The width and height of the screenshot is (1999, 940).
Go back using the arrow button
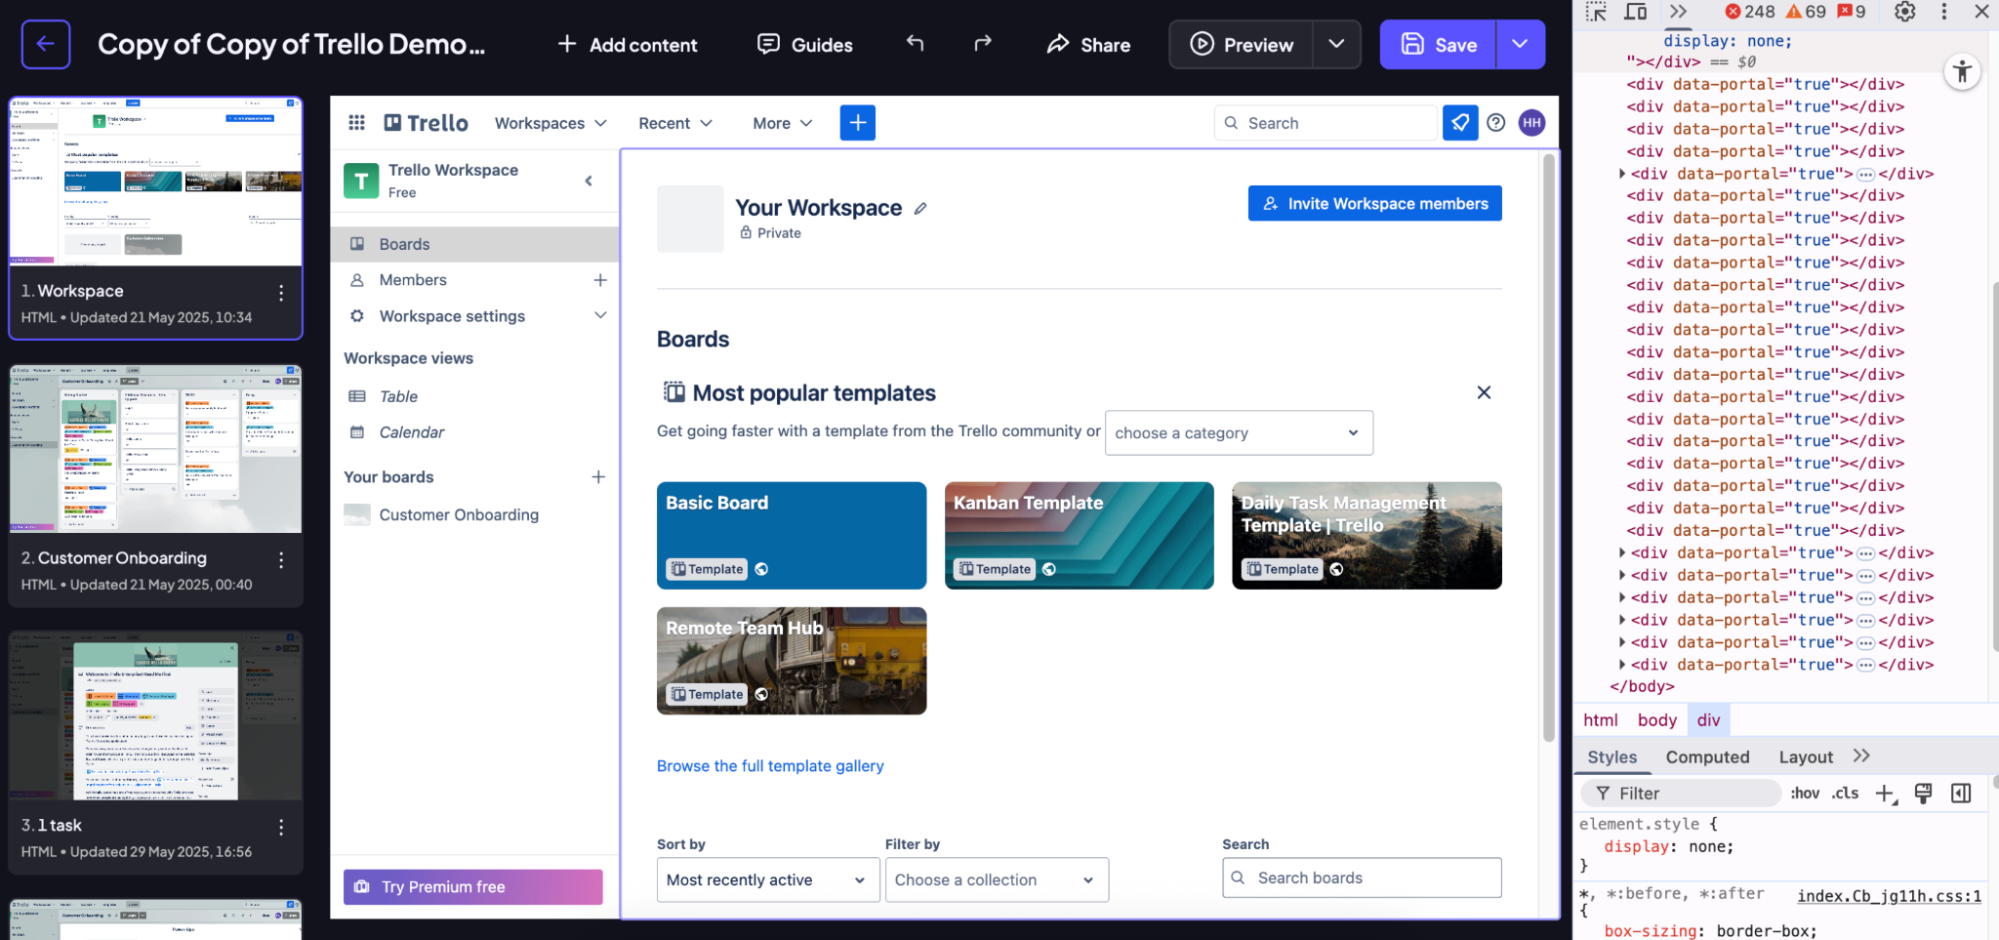(x=46, y=44)
